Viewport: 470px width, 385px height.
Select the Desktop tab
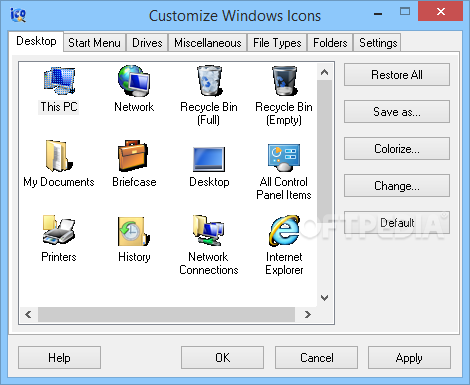point(36,41)
